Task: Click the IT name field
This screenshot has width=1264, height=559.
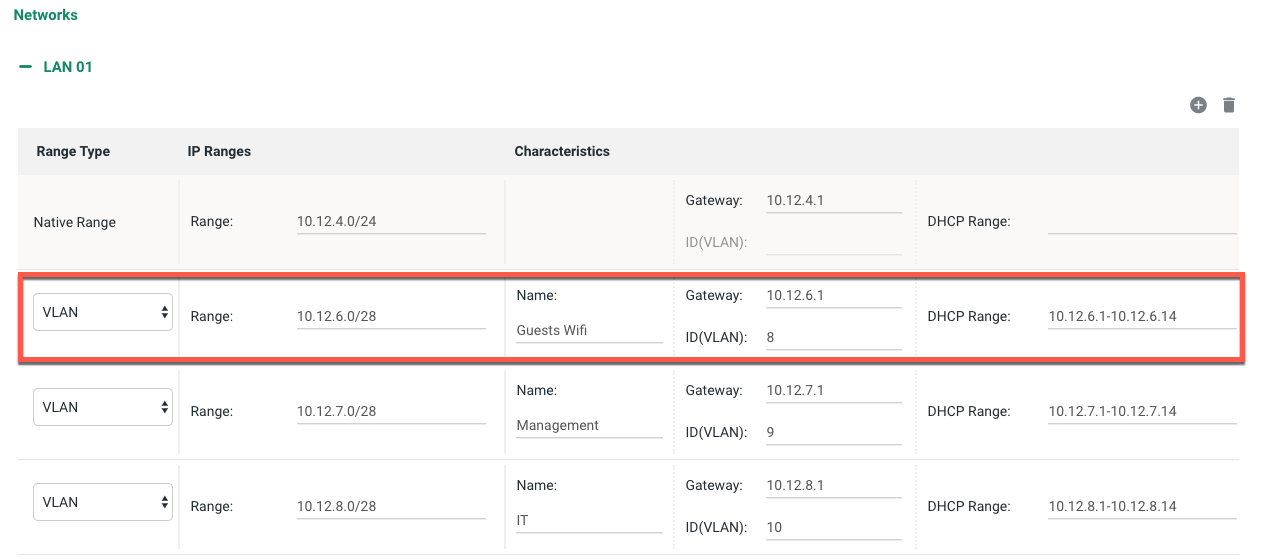Action: [x=588, y=520]
